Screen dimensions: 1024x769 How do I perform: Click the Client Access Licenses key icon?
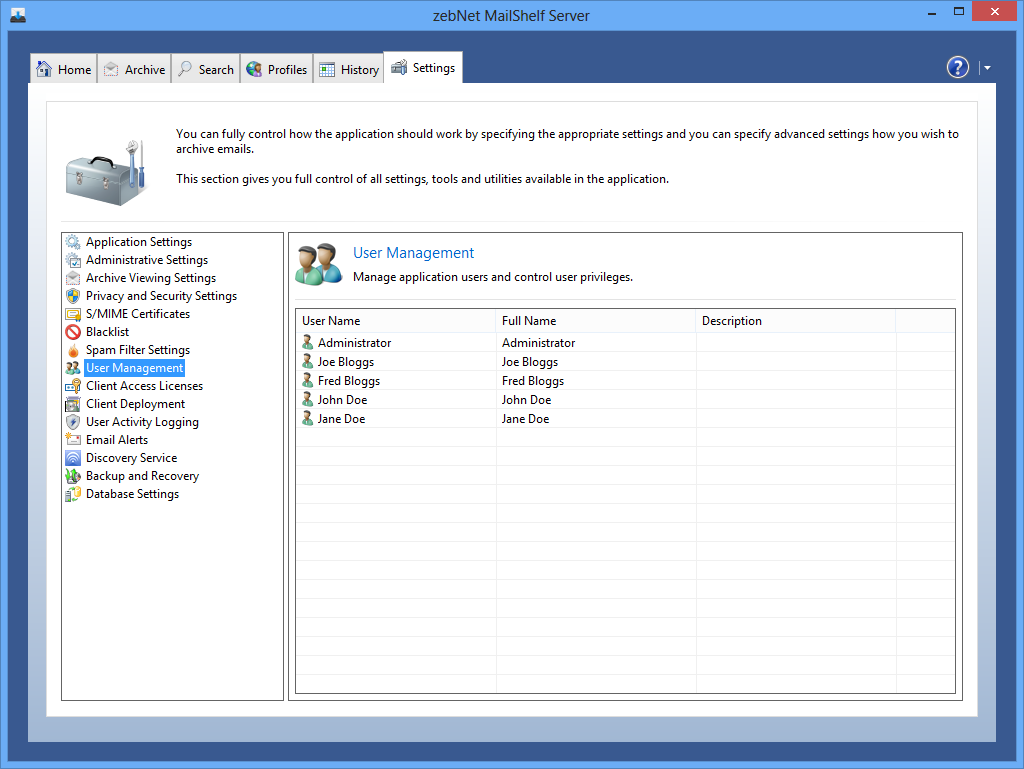tap(73, 386)
